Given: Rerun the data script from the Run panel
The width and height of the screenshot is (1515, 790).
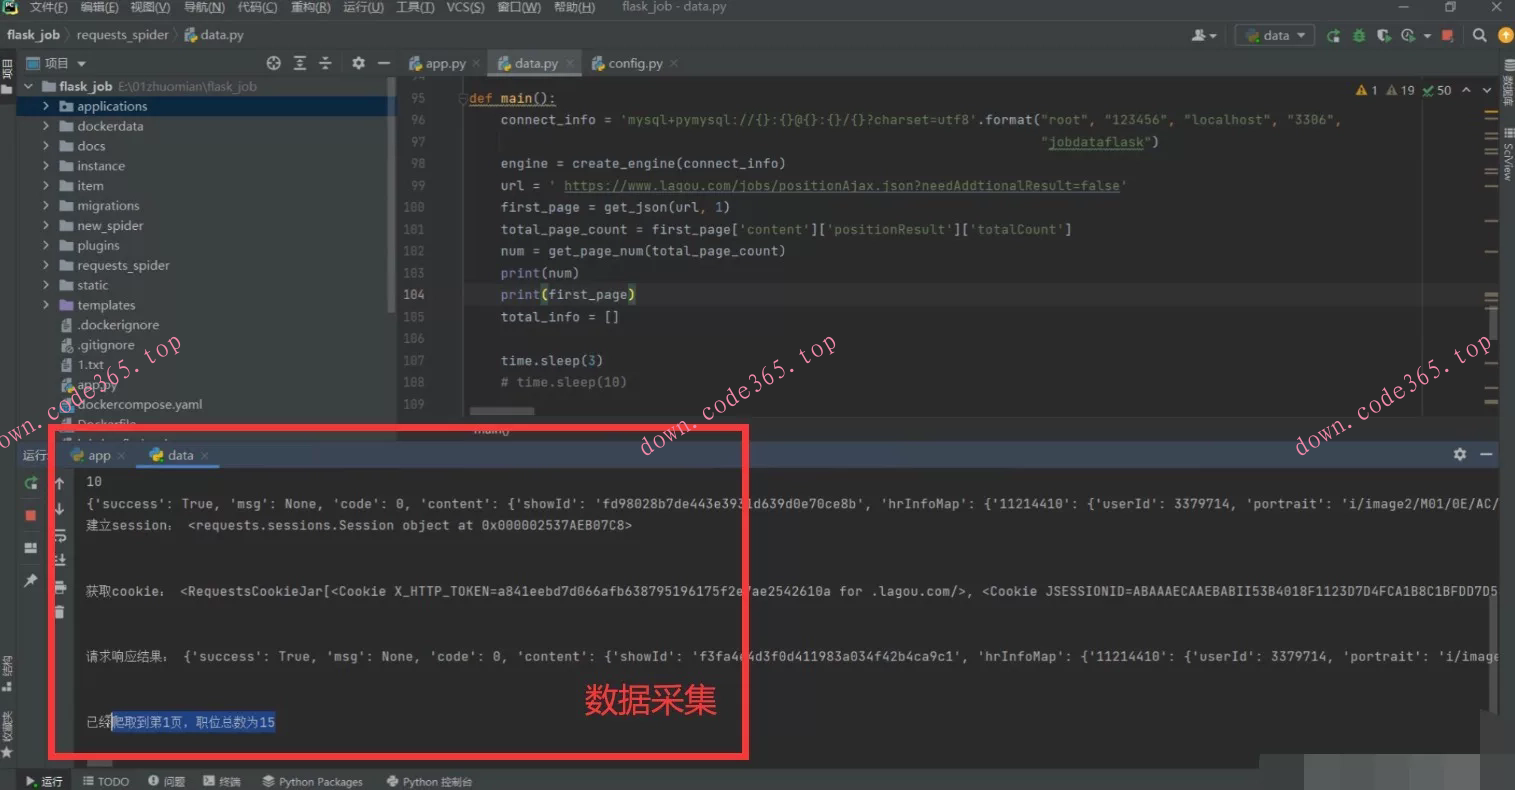Looking at the screenshot, I should [x=31, y=483].
